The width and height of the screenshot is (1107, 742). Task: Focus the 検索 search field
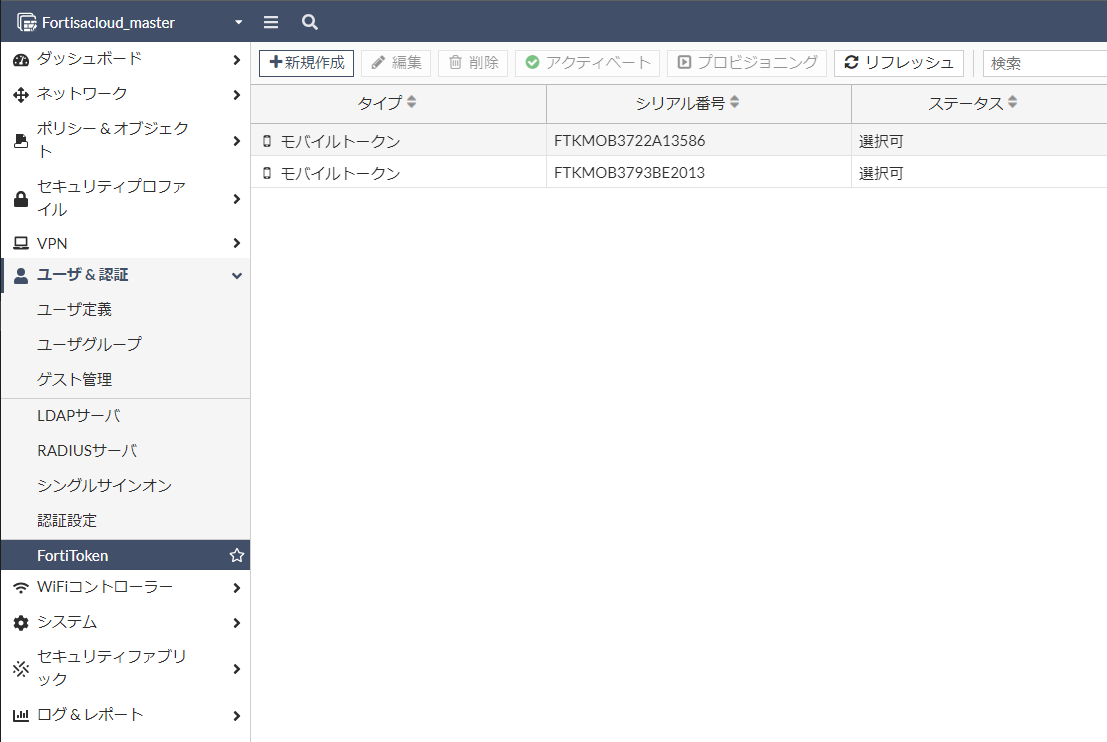1045,64
